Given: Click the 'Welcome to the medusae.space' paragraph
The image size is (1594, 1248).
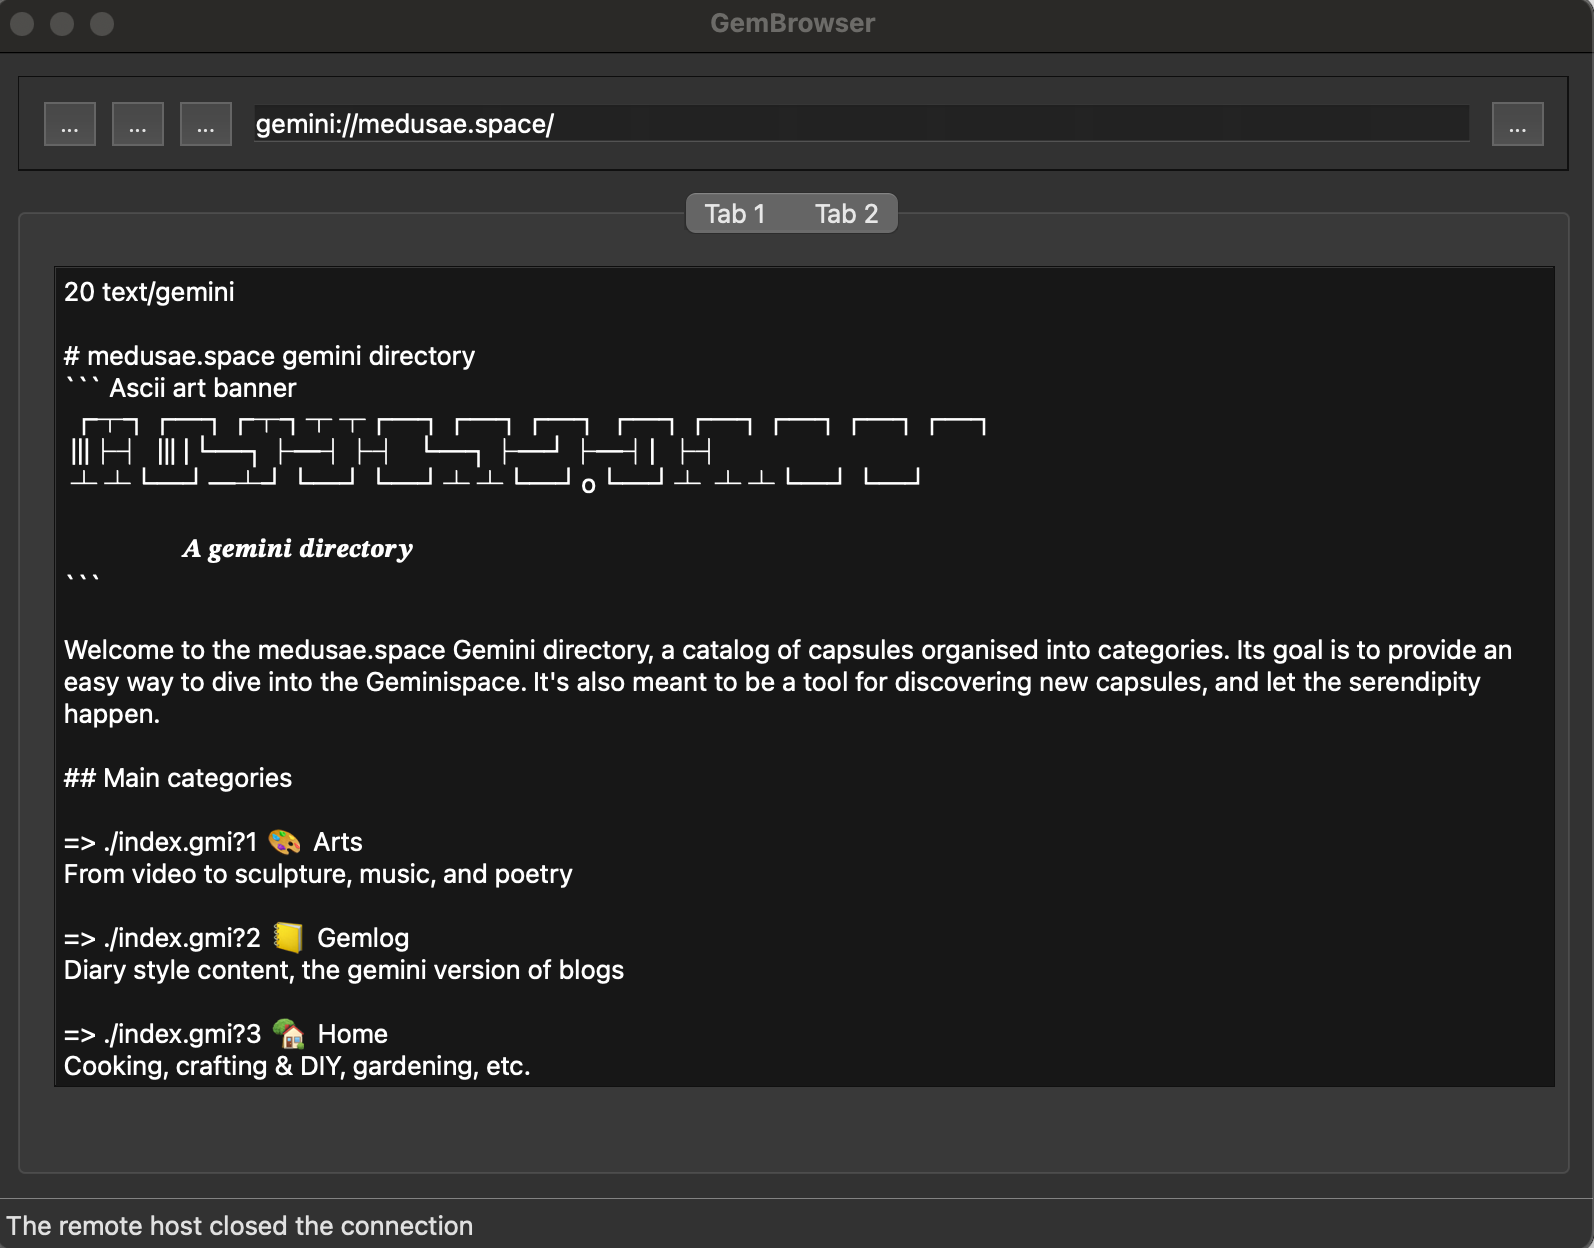Looking at the screenshot, I should coord(788,682).
